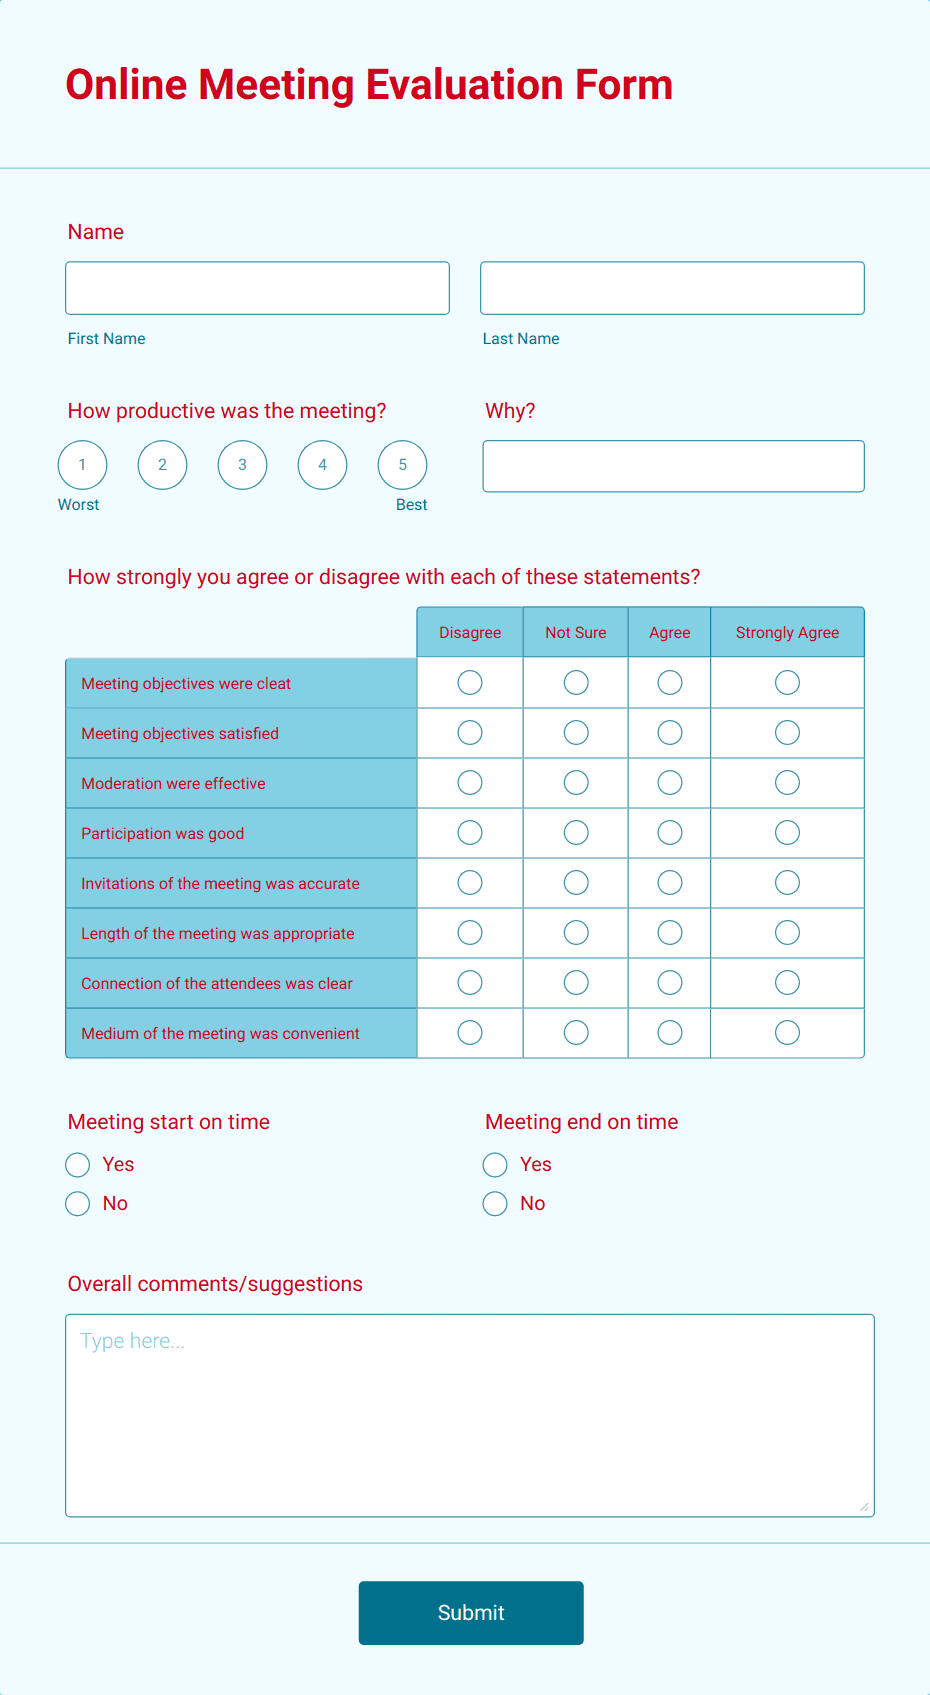
Task: Pick Not Sure for 'Medium of the meeting was convenient'
Action: (575, 1032)
